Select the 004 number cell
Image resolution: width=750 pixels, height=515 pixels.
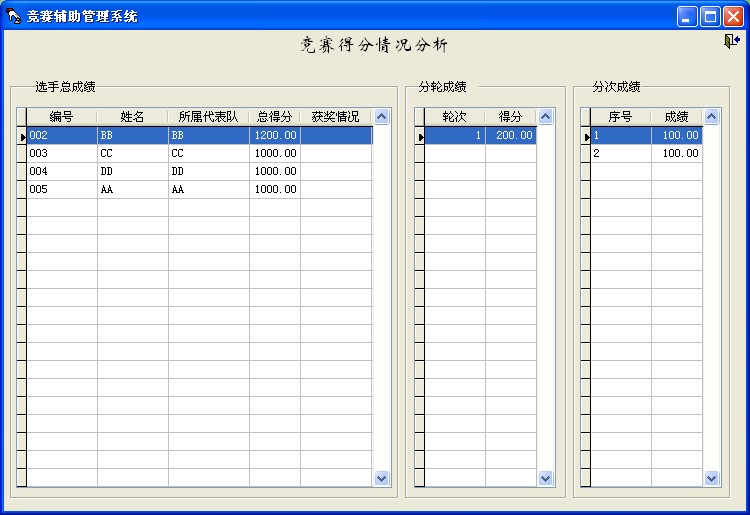[62, 171]
